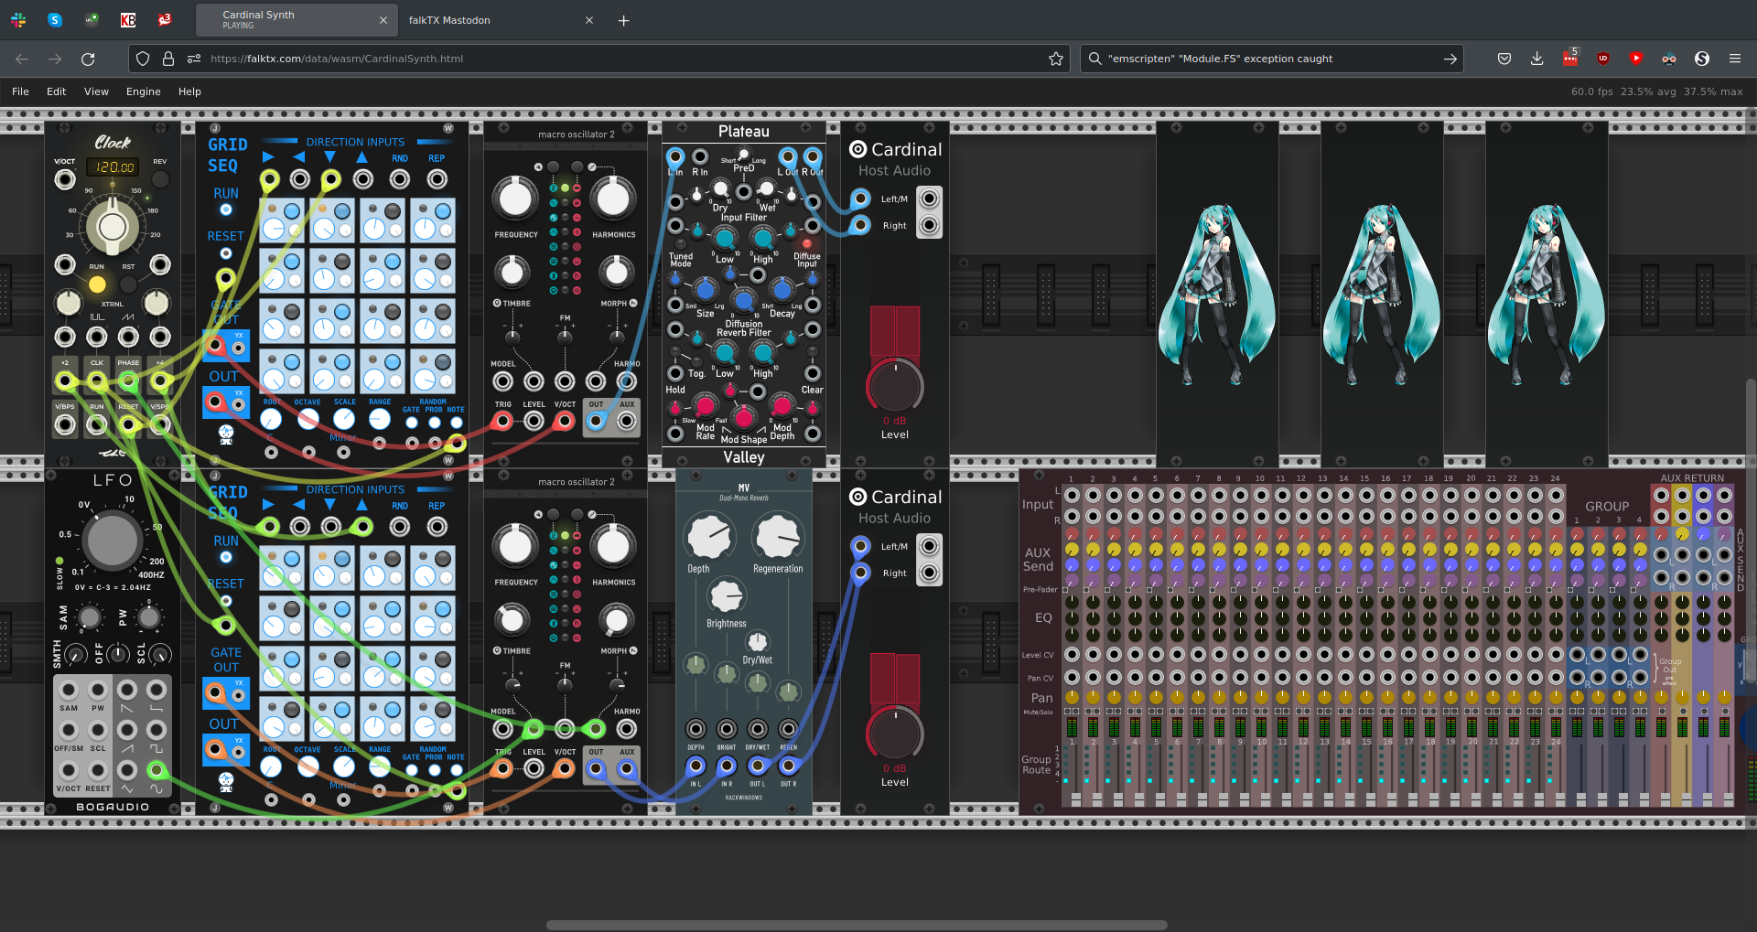Click the upper macro oscillator LEVEL input jack

[534, 421]
